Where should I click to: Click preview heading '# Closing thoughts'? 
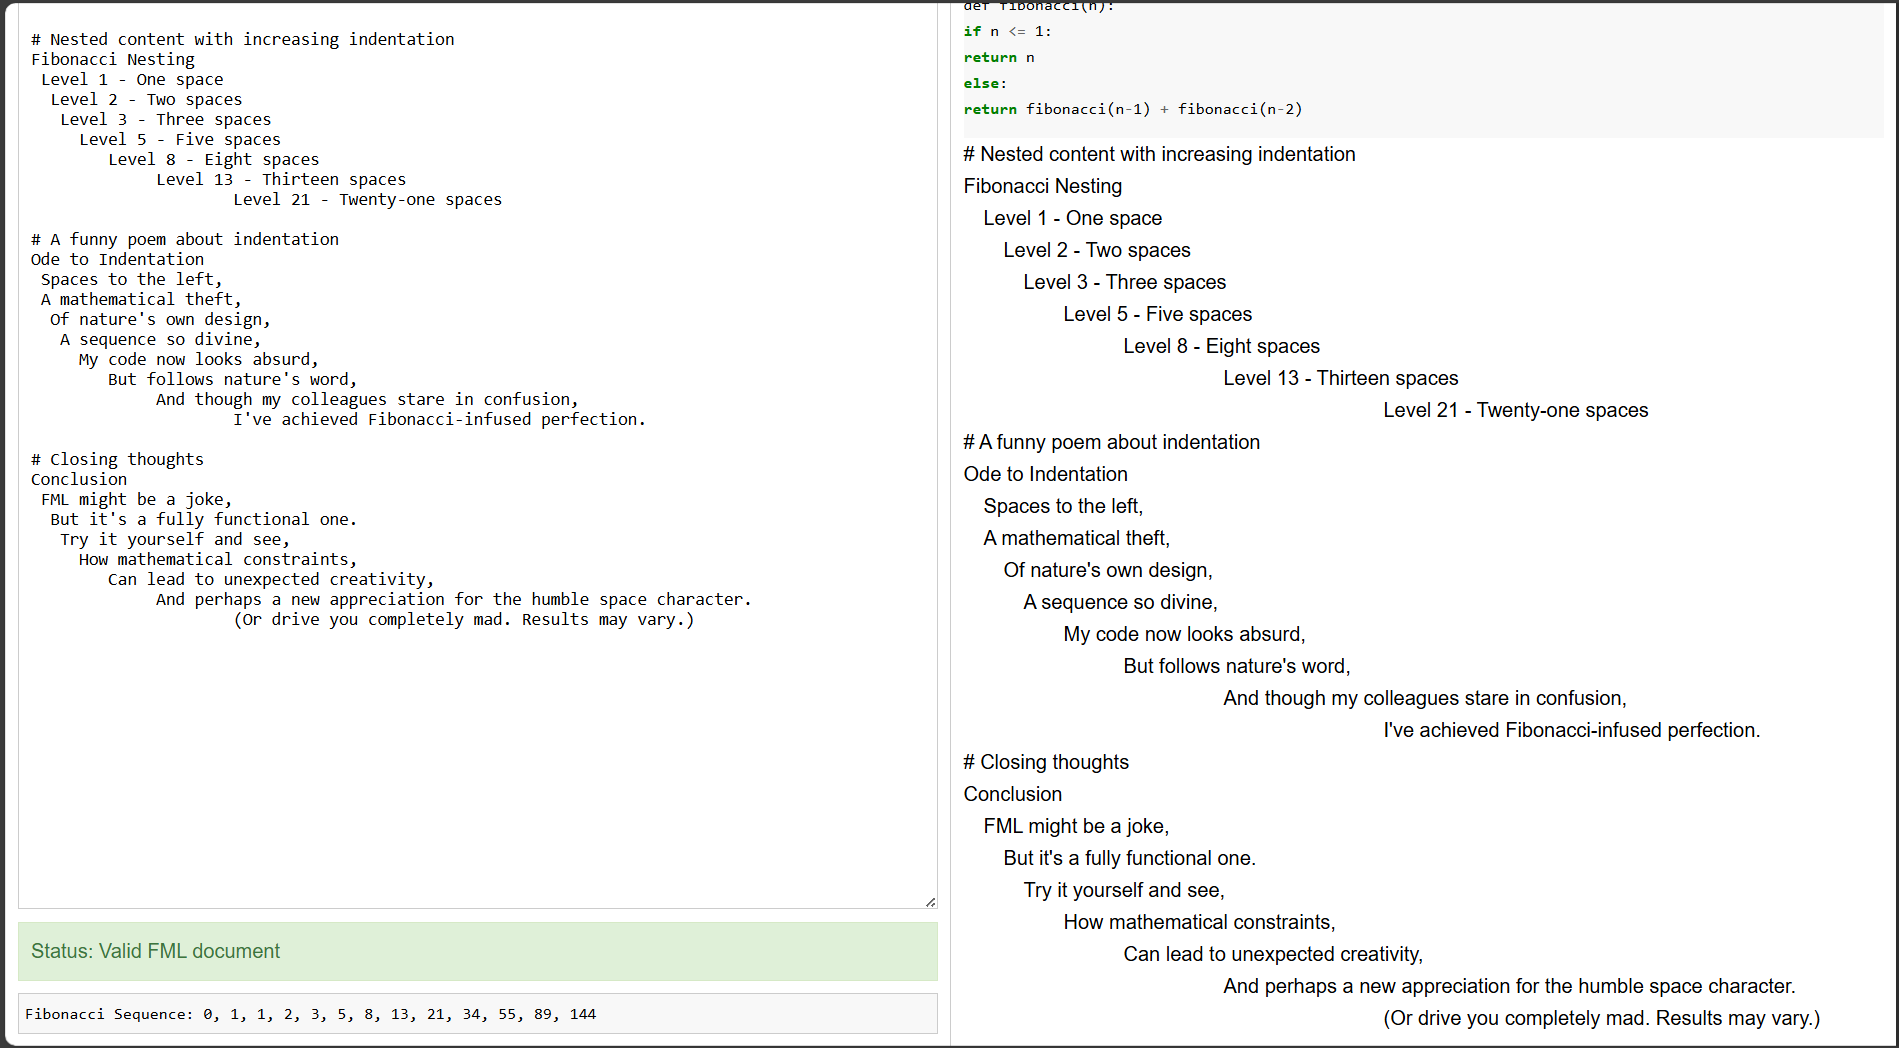tap(1047, 762)
